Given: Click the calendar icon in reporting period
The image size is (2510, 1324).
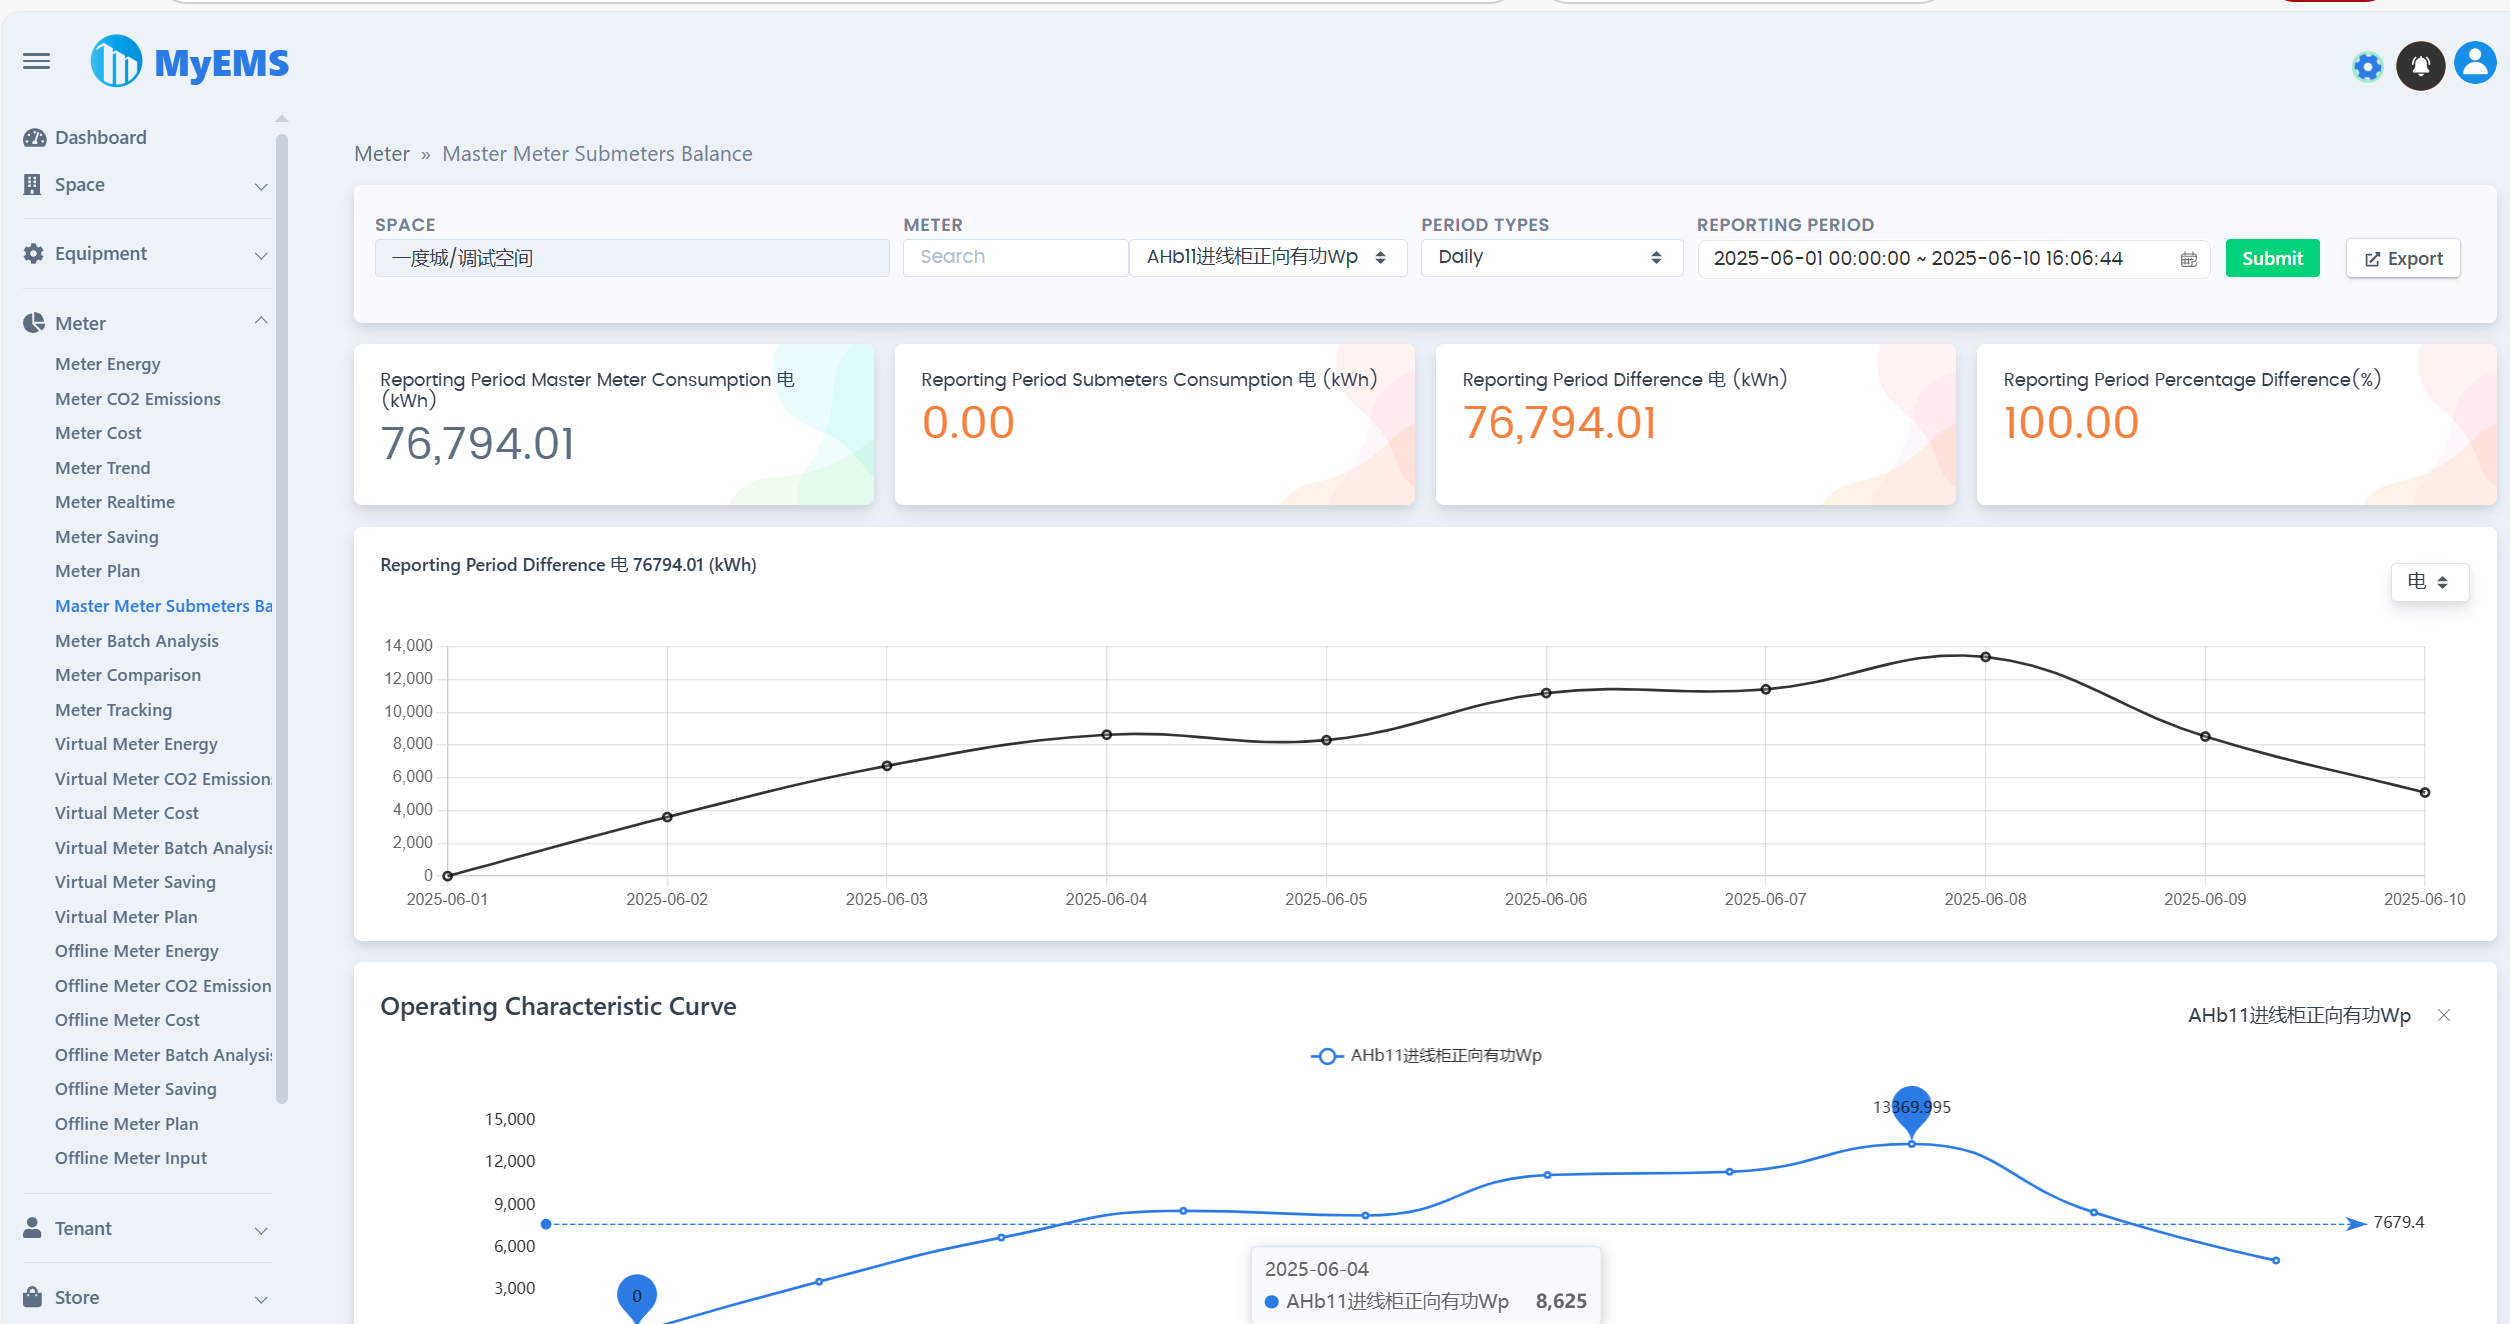Looking at the screenshot, I should 2188,259.
